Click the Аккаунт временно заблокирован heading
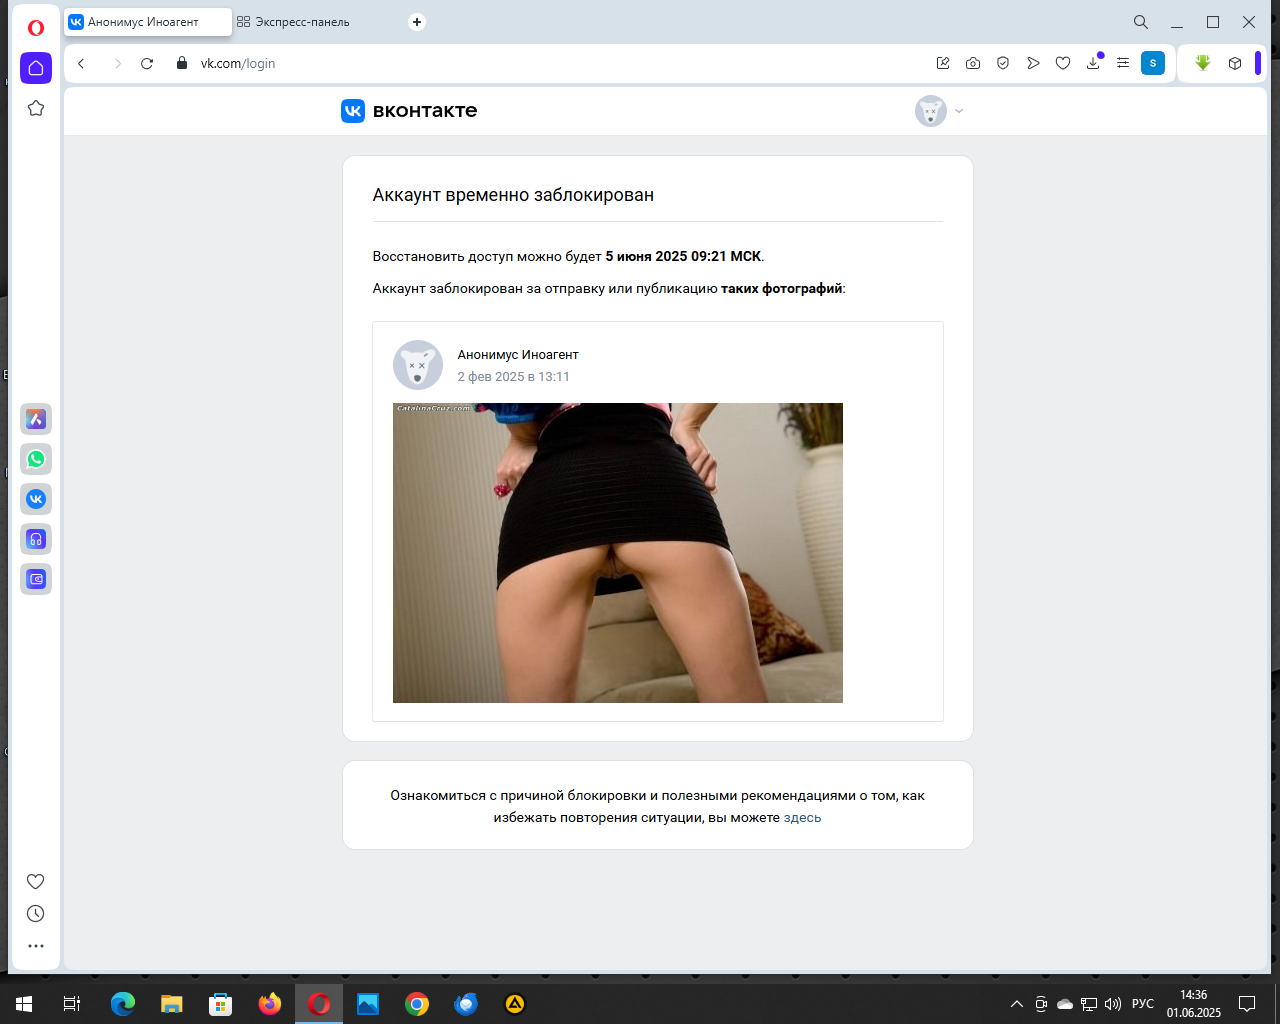This screenshot has width=1280, height=1024. [x=513, y=195]
